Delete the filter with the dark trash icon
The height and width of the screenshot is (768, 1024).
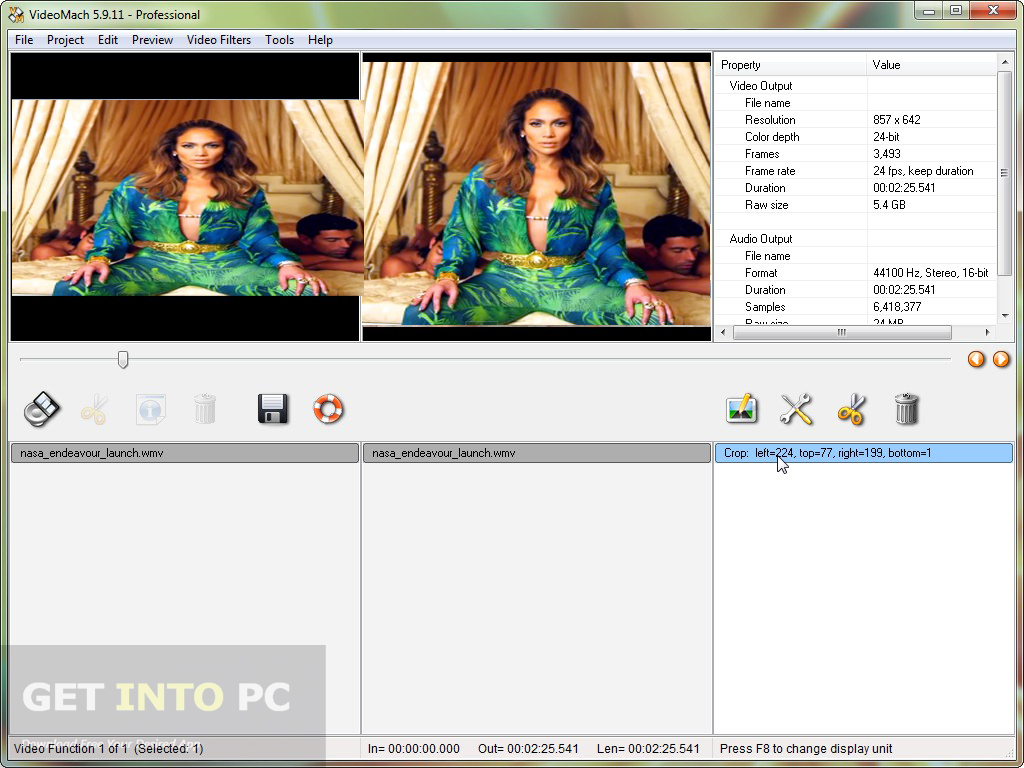point(906,409)
